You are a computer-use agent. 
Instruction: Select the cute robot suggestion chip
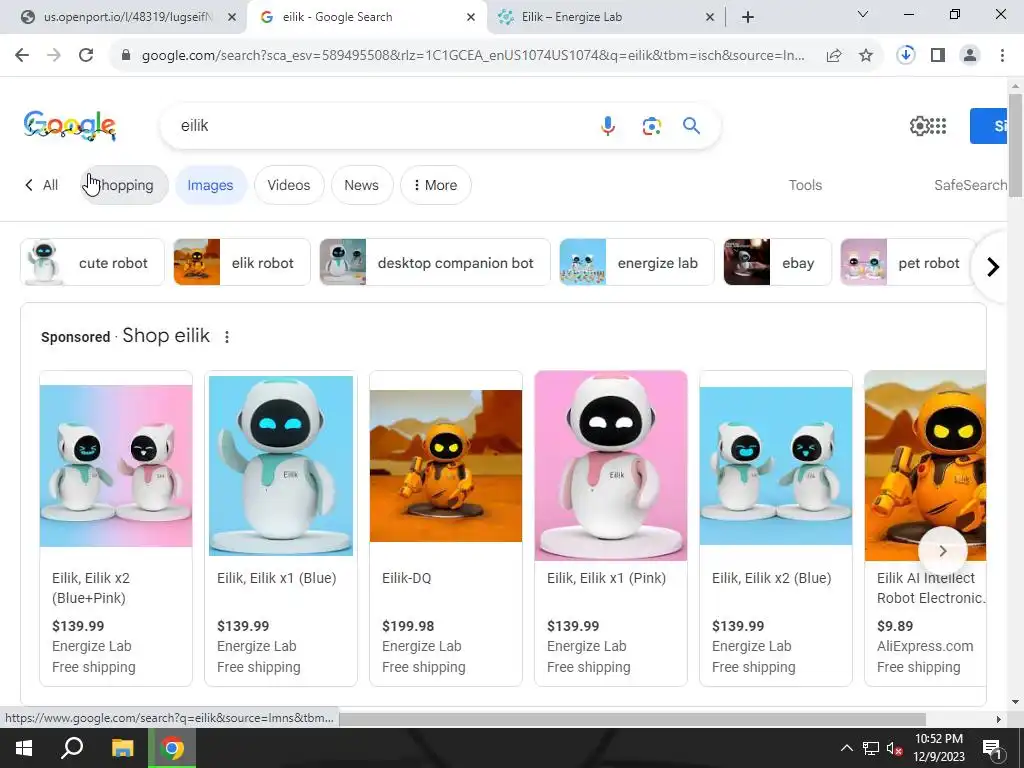(92, 263)
